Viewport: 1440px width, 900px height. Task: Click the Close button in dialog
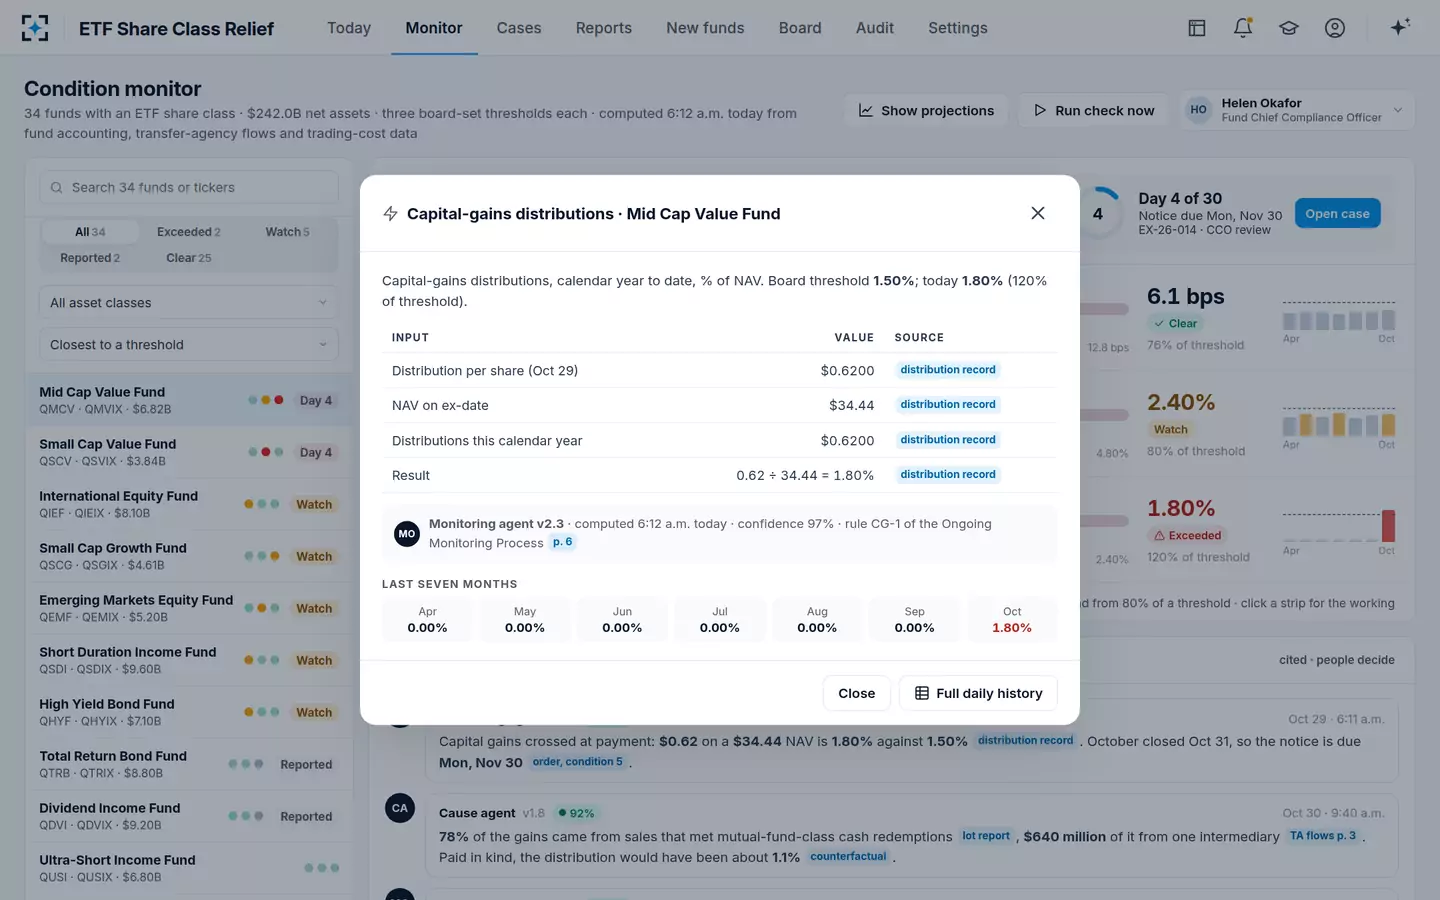[857, 693]
